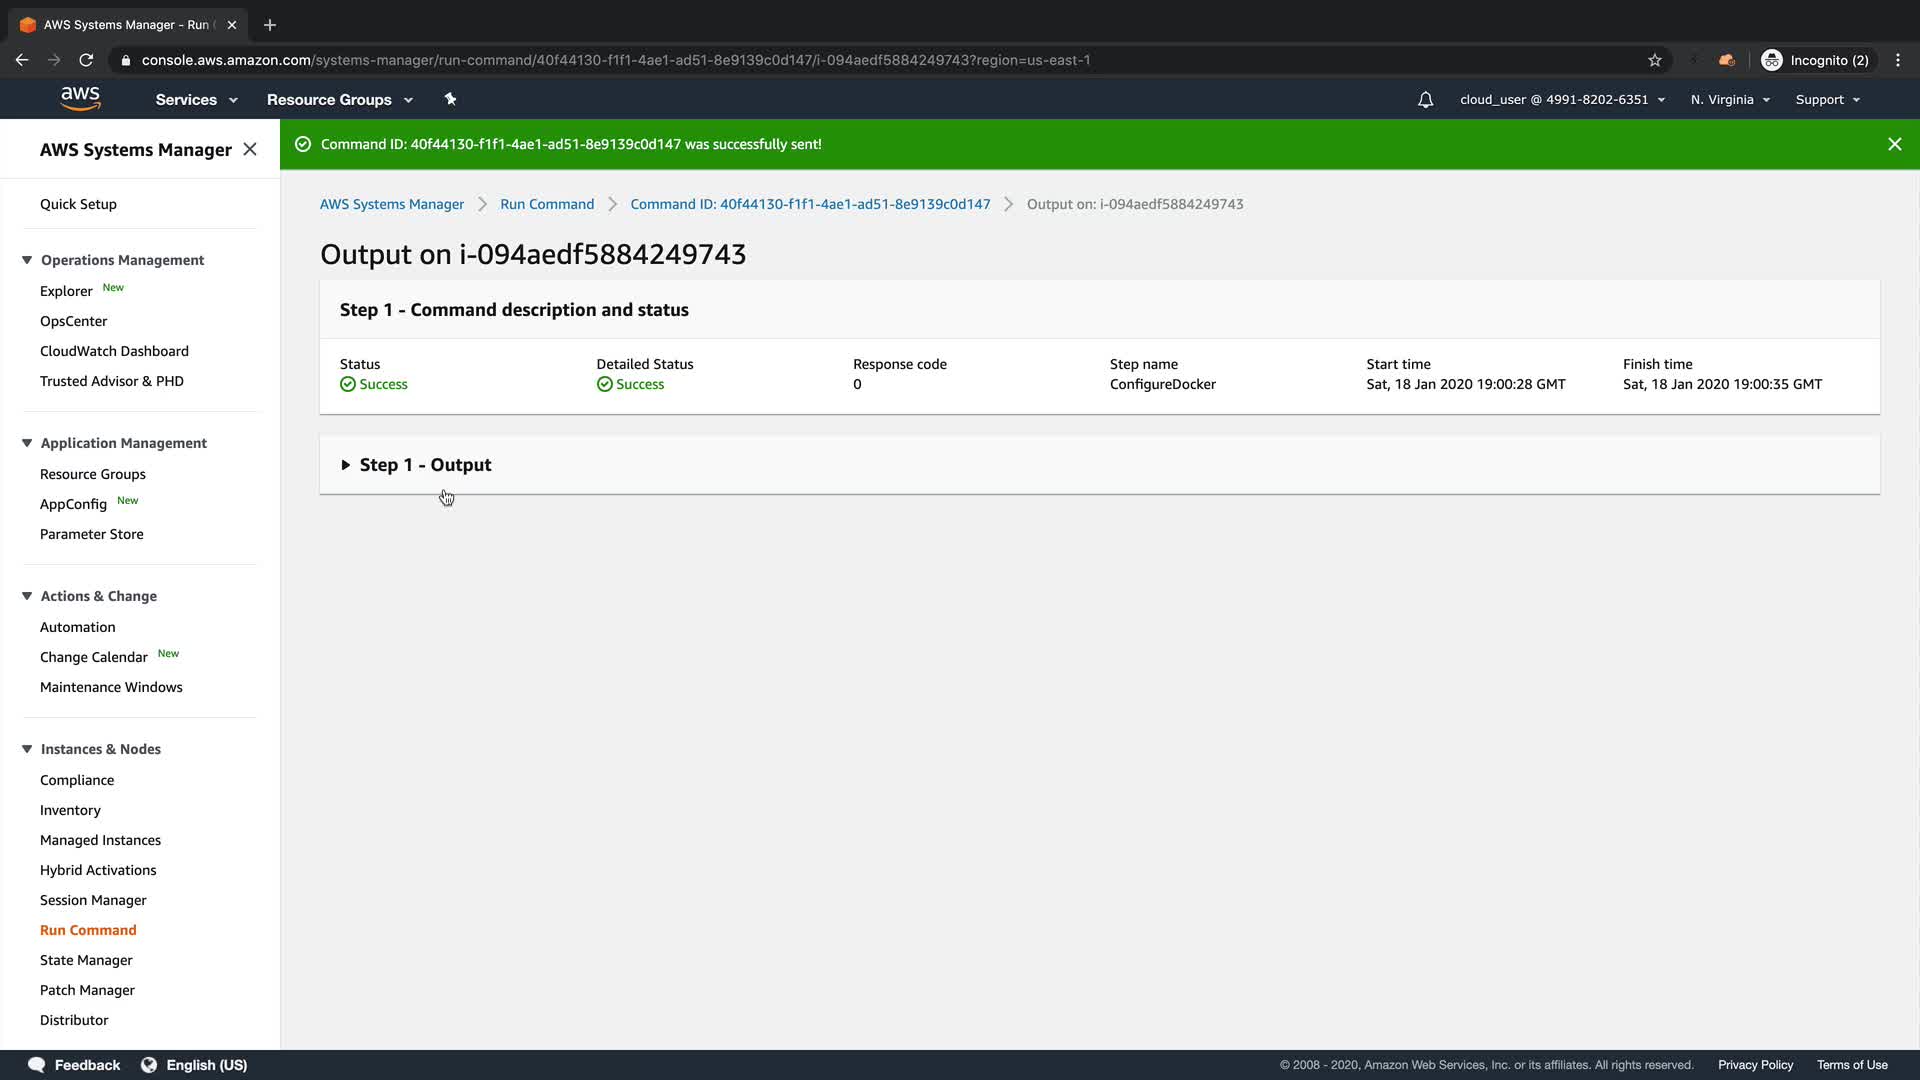
Task: Open the Services dropdown menu
Action: click(196, 100)
